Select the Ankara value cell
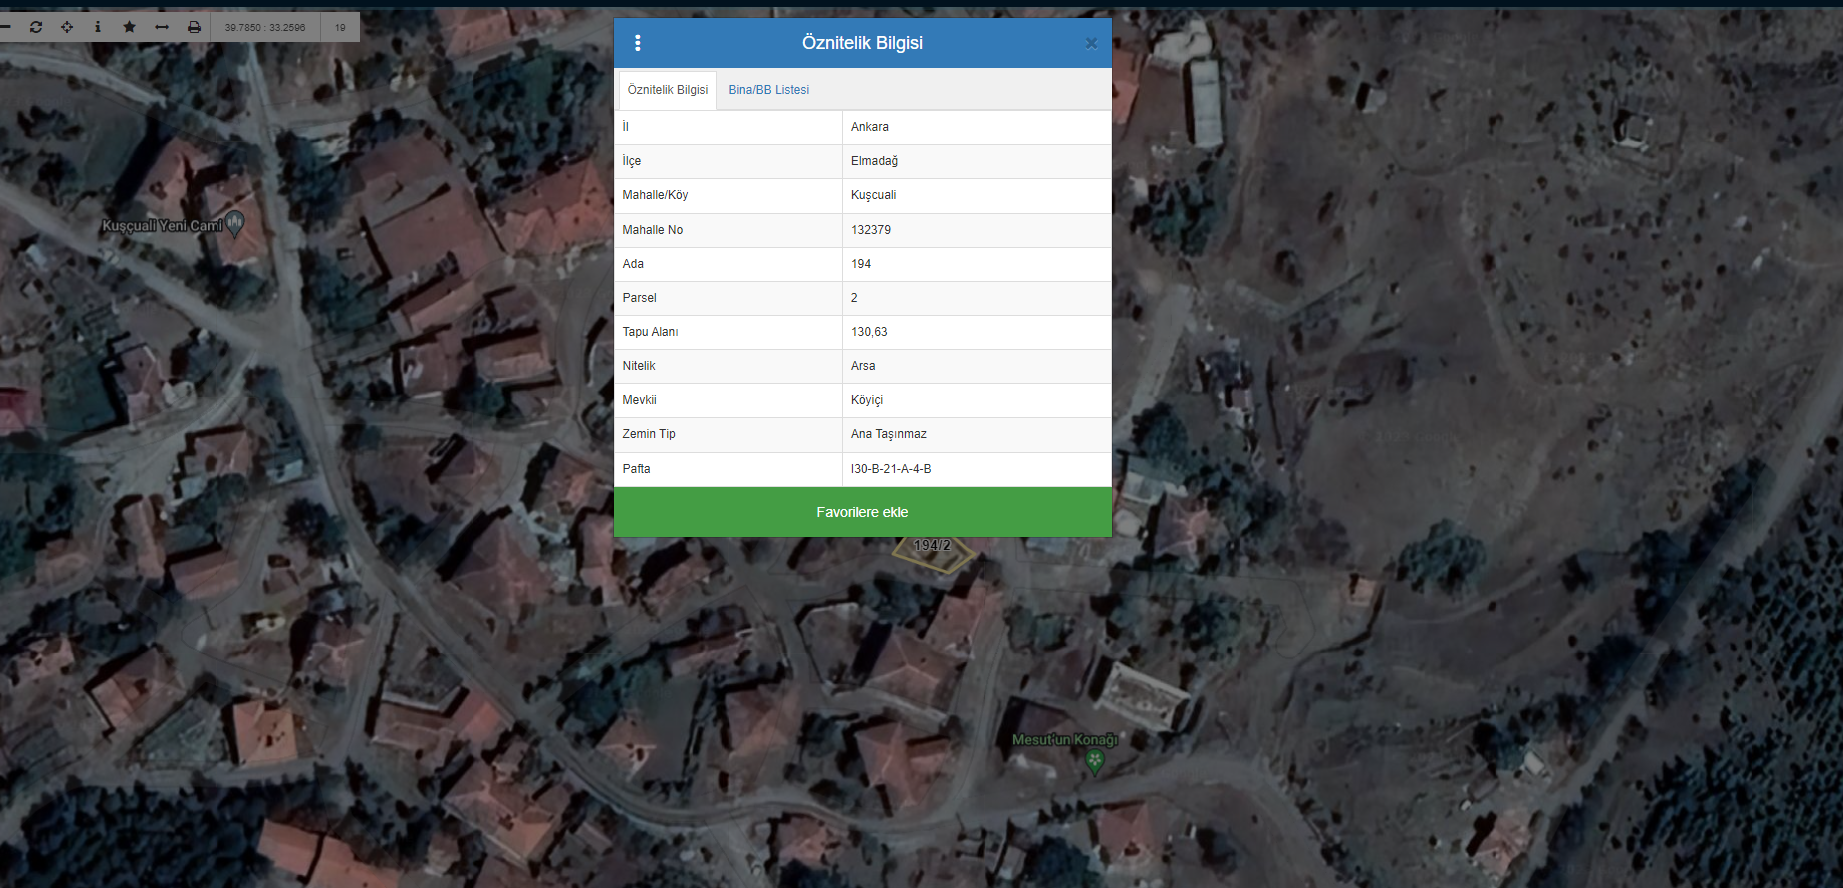 click(976, 127)
